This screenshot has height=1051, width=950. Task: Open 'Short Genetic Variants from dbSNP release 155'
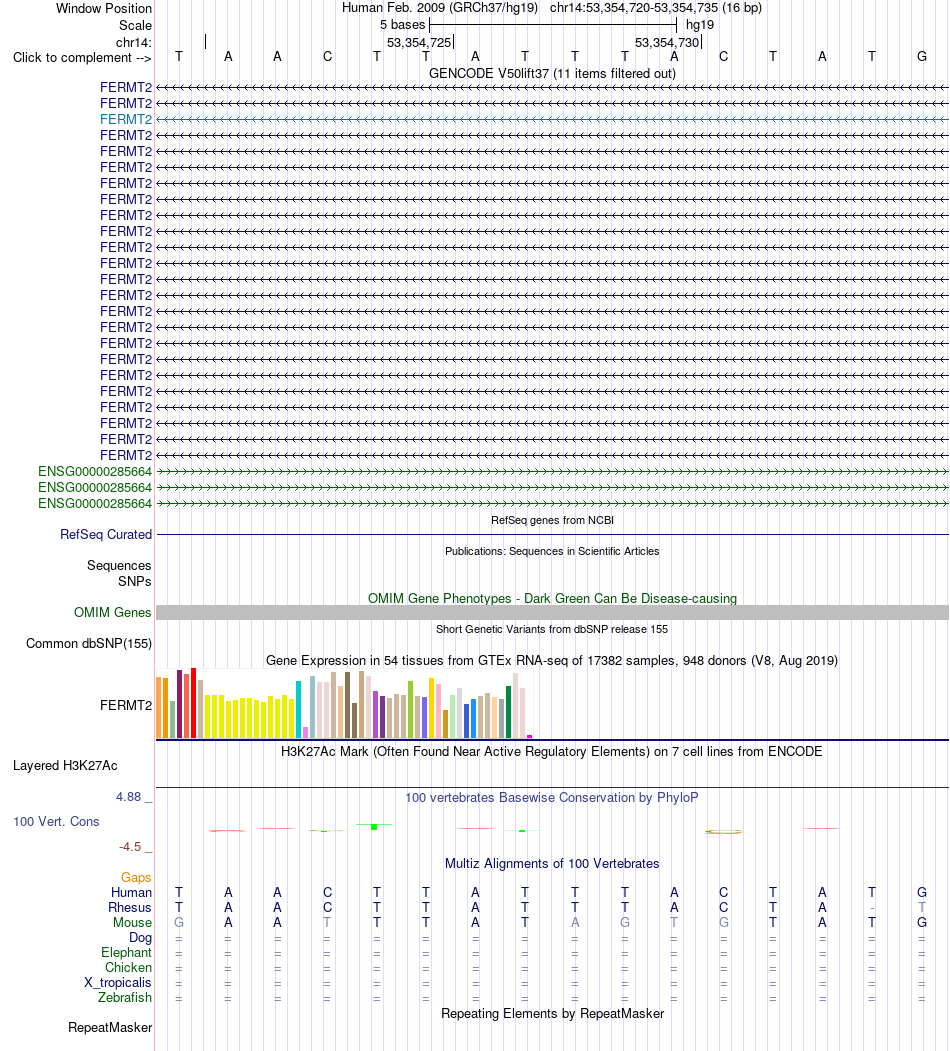pos(552,629)
